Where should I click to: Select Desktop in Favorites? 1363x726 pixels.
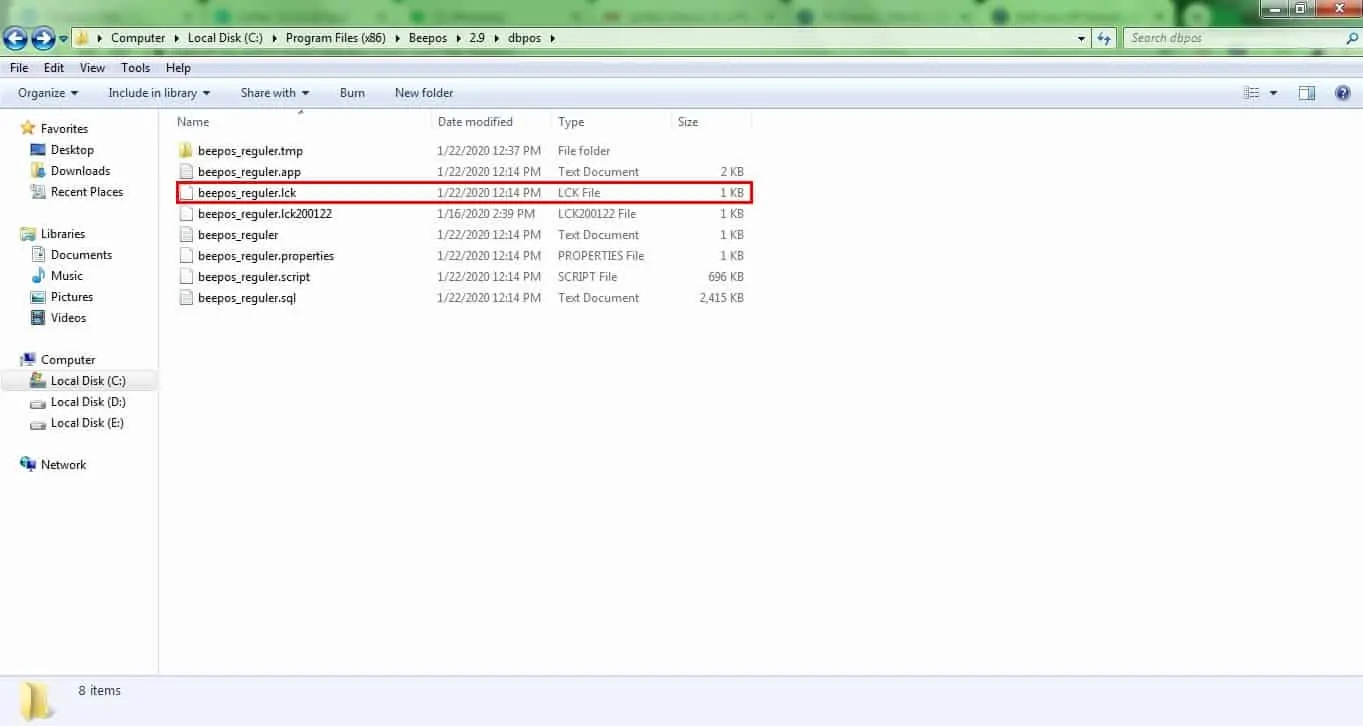tap(72, 150)
